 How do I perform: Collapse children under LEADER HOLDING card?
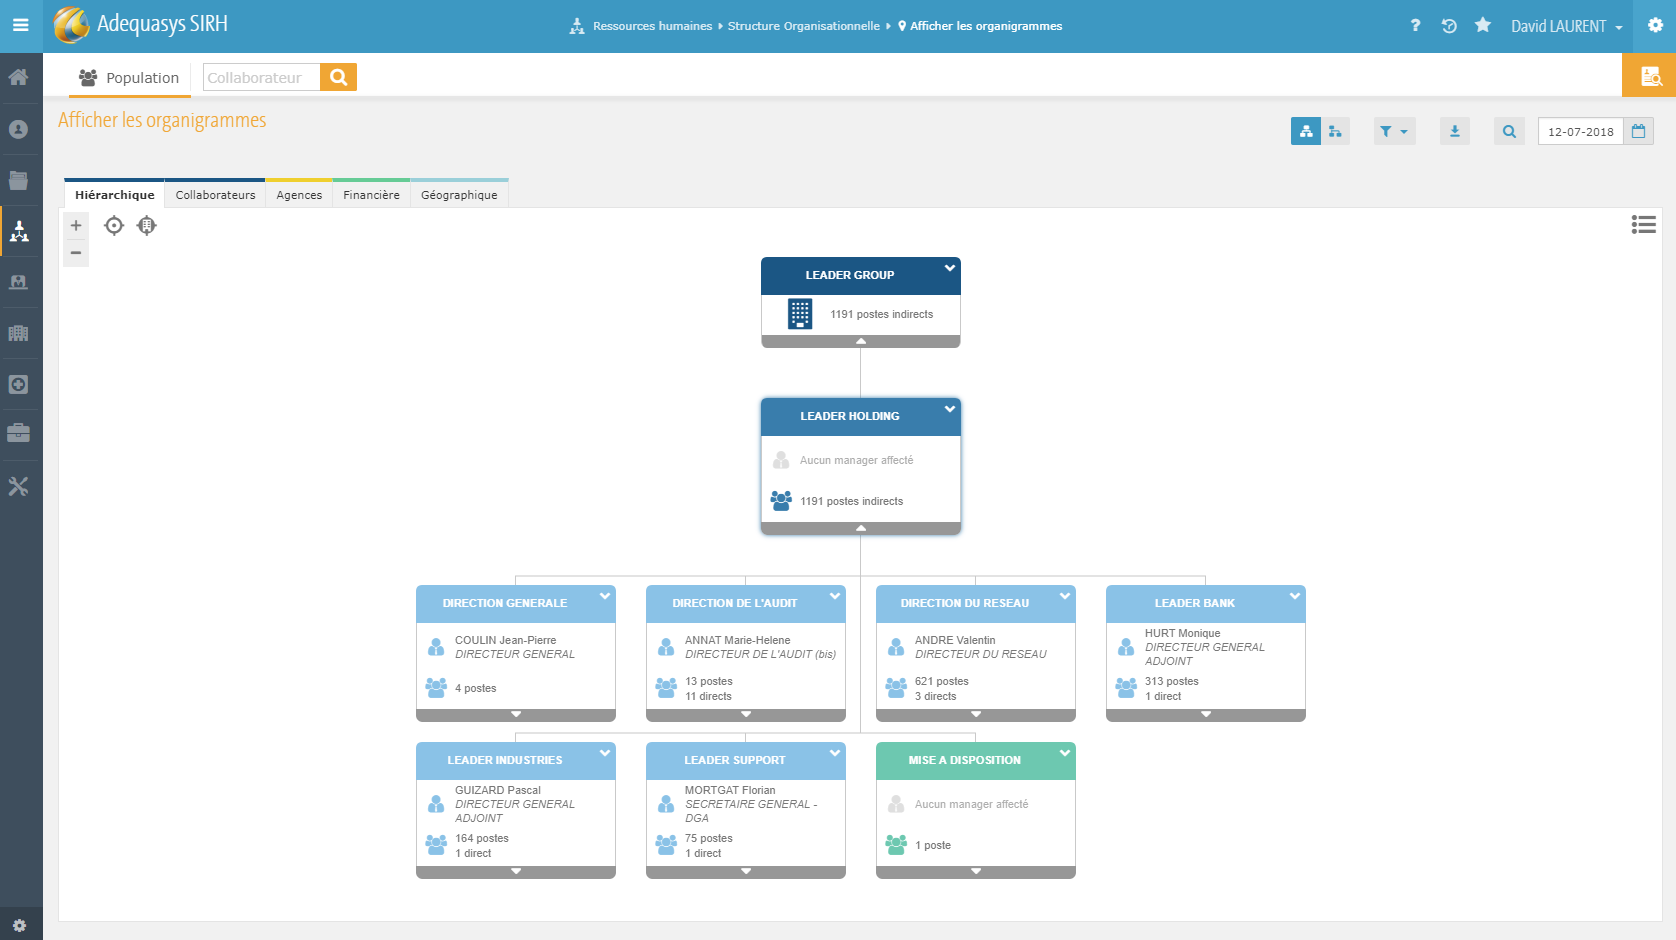click(861, 528)
